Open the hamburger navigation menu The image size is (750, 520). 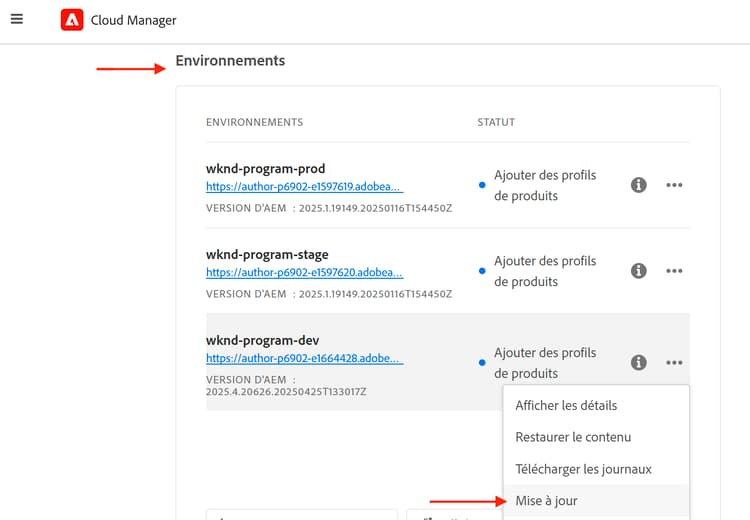tap(17, 19)
